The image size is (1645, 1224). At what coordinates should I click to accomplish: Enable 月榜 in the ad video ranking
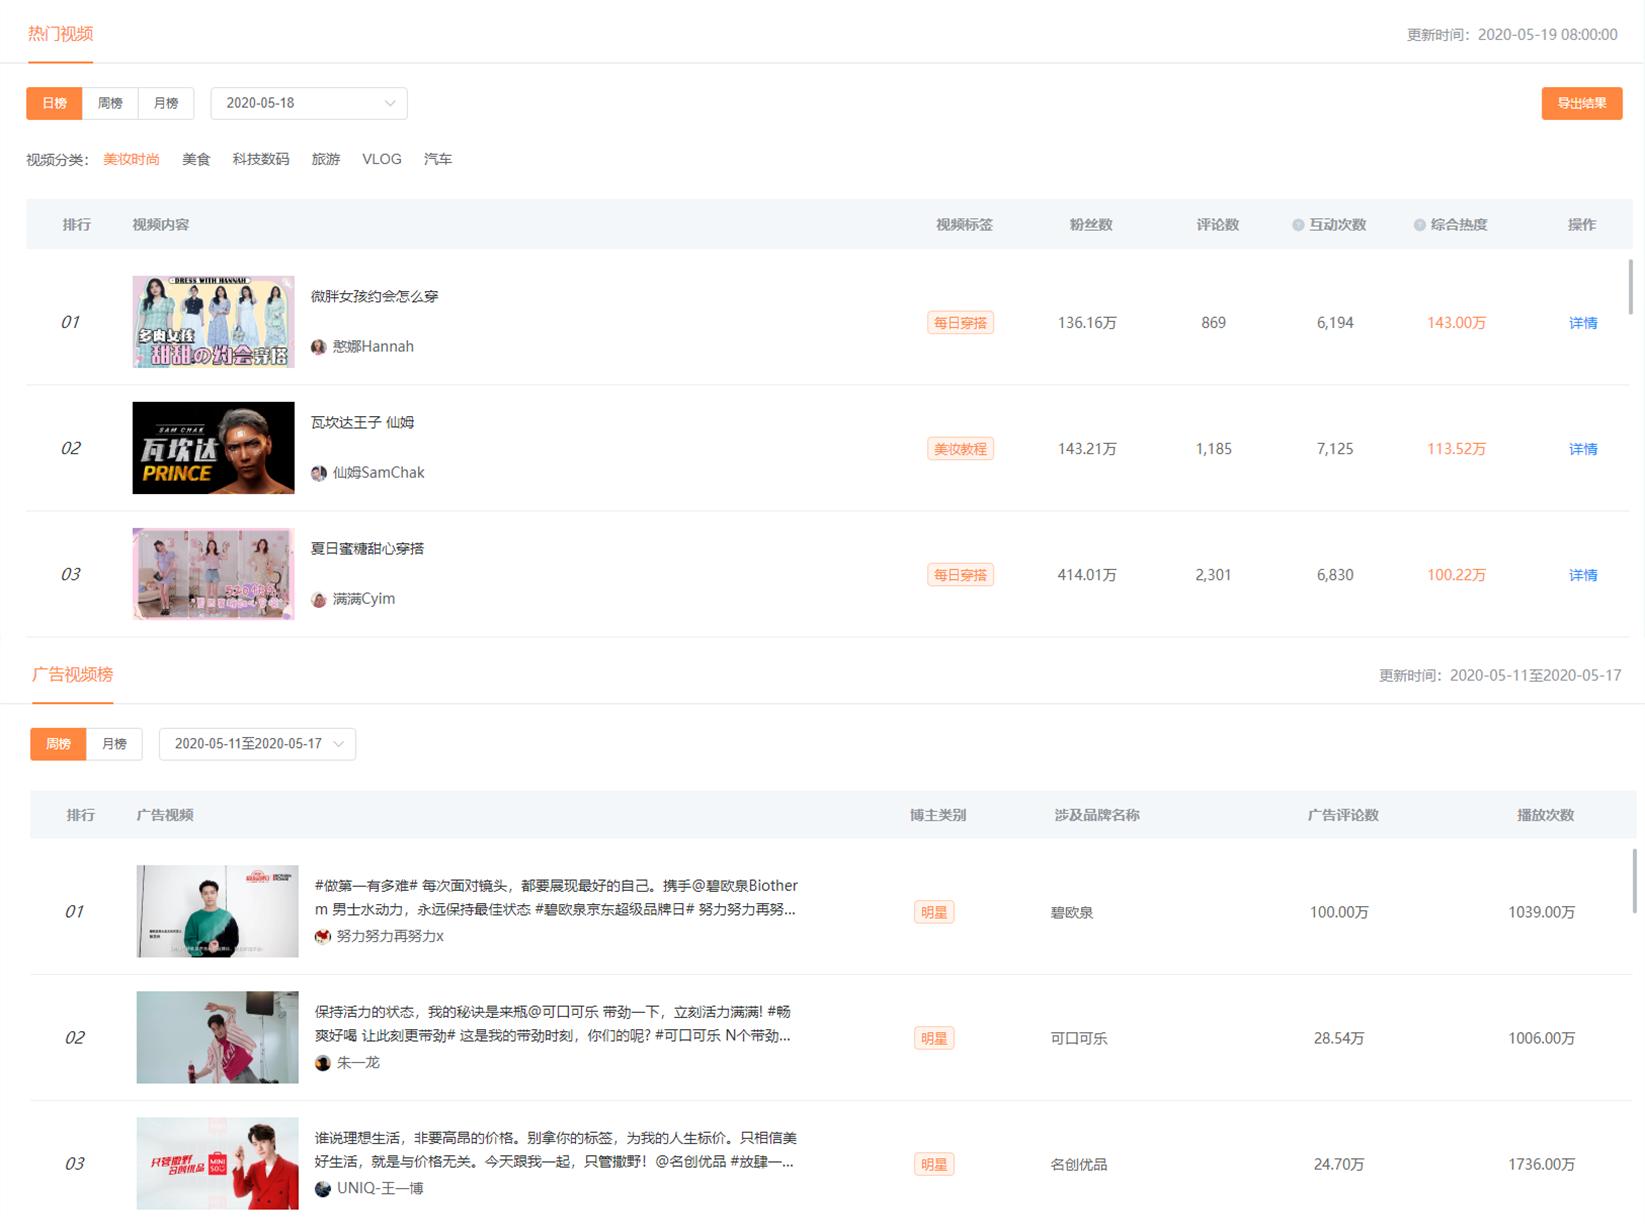click(x=114, y=744)
